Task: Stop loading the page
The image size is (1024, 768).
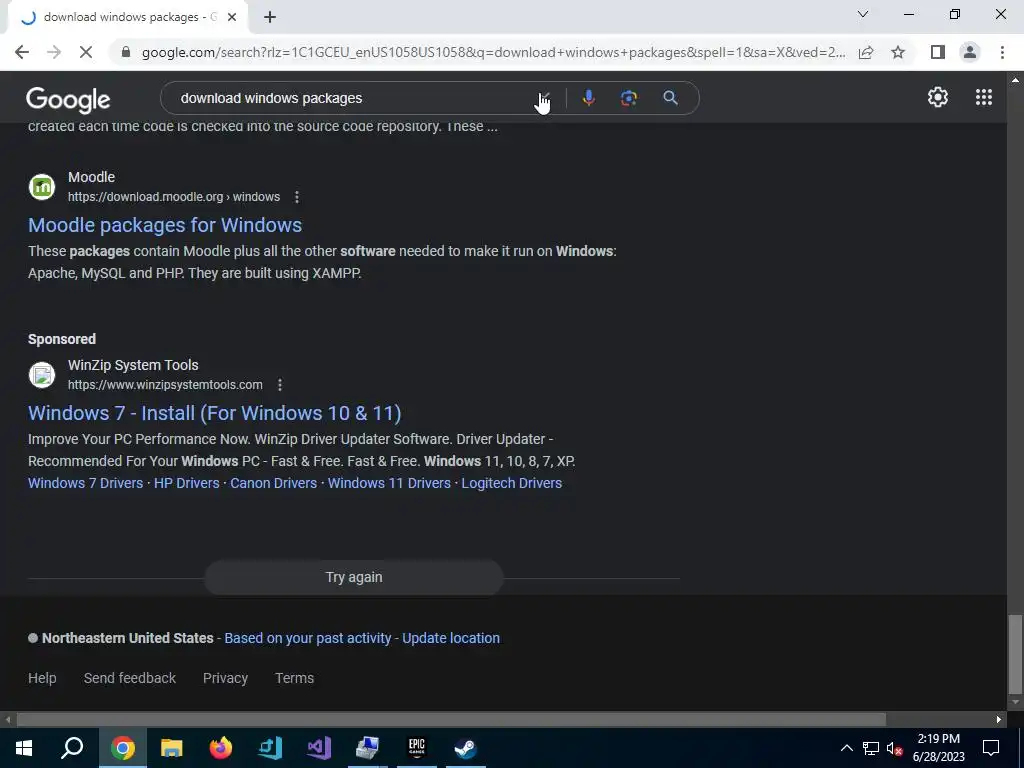Action: point(86,52)
